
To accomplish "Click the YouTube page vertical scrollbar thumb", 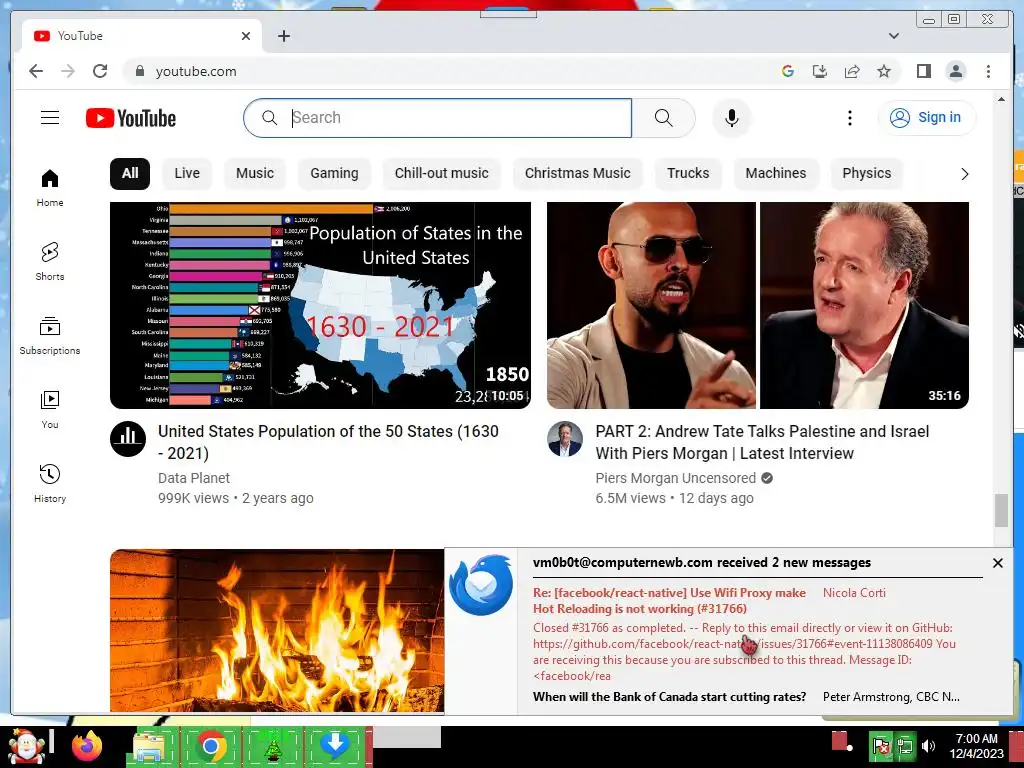I will click(x=1001, y=511).
